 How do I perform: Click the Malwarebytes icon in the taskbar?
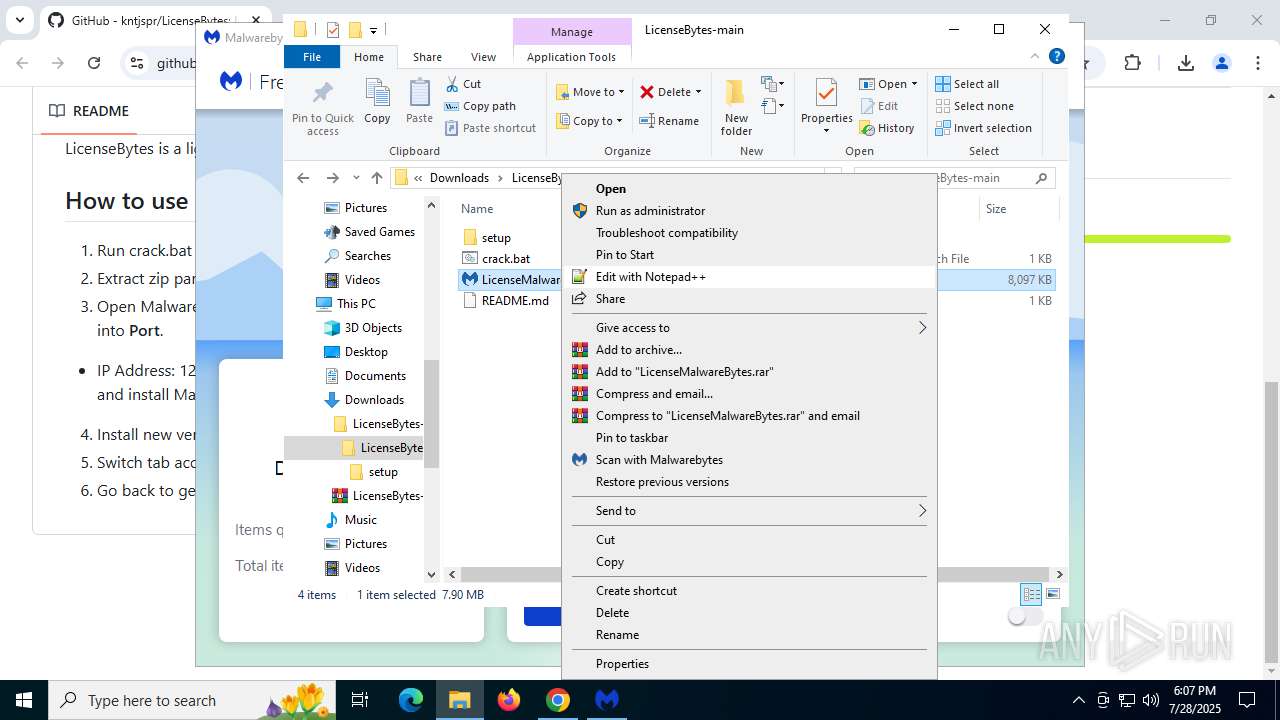(x=607, y=700)
